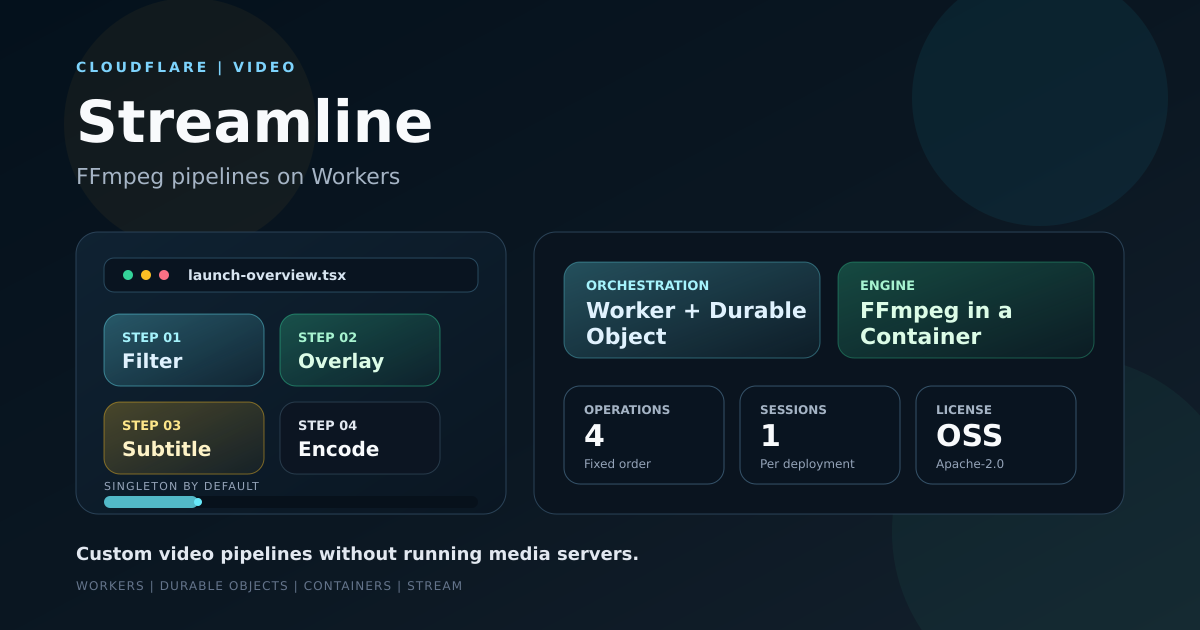Viewport: 1200px width, 630px height.
Task: Click the green window dot
Action: [x=128, y=275]
